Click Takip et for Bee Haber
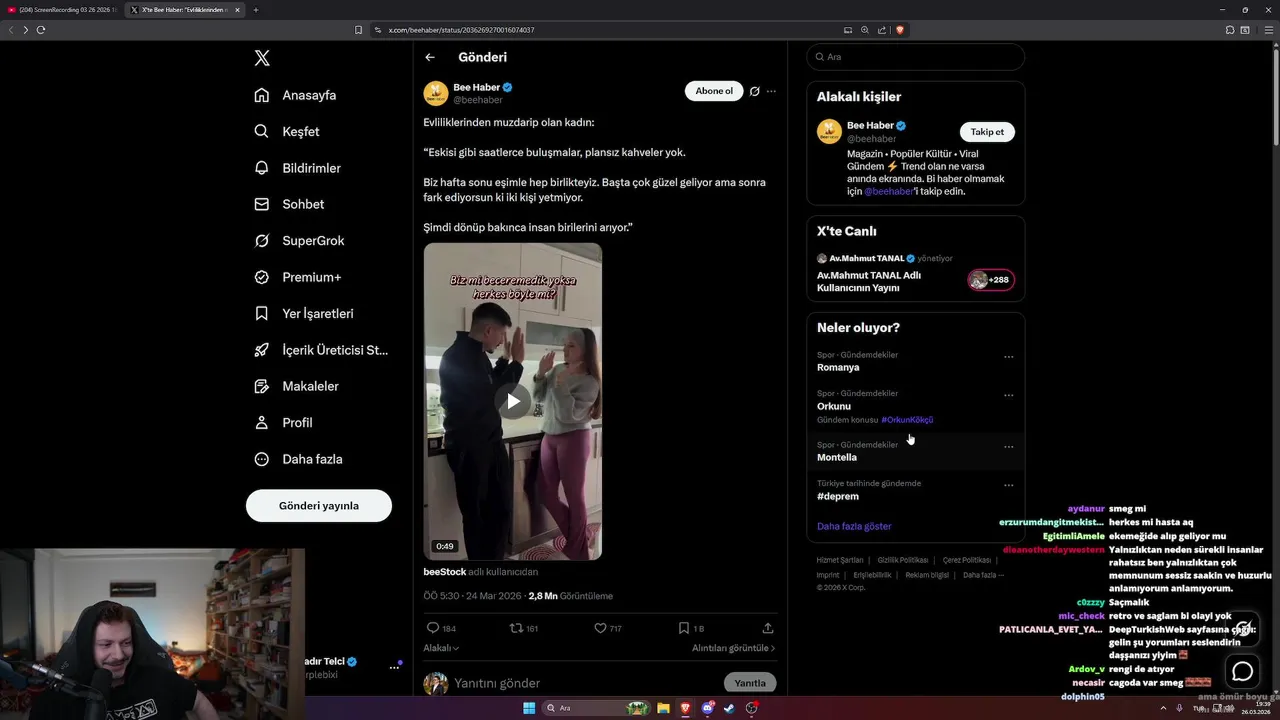 coord(987,132)
